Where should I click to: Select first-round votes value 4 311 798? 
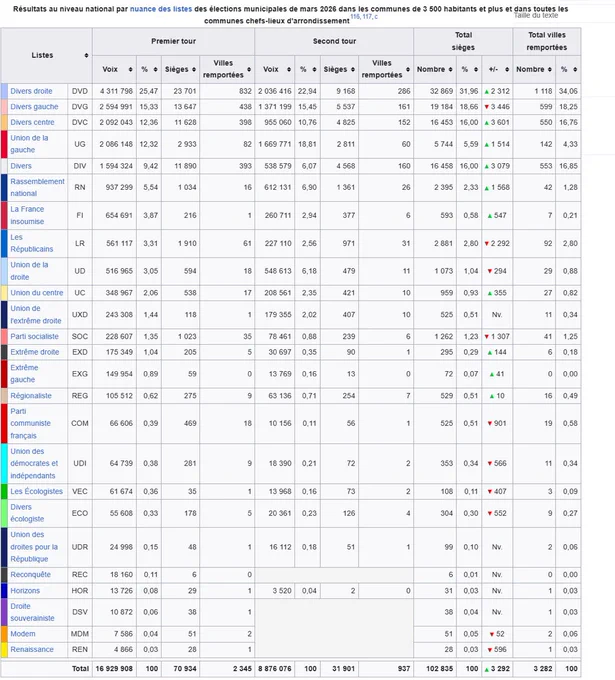[116, 91]
